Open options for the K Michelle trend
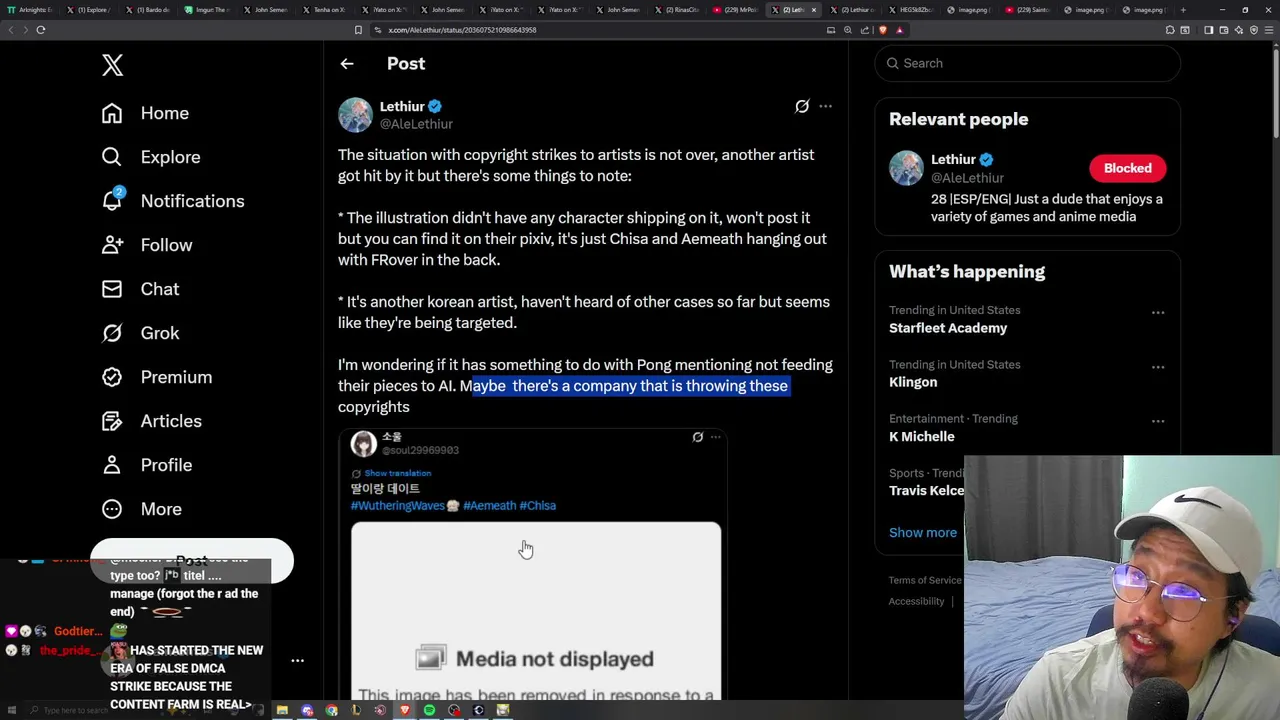 click(x=1158, y=421)
